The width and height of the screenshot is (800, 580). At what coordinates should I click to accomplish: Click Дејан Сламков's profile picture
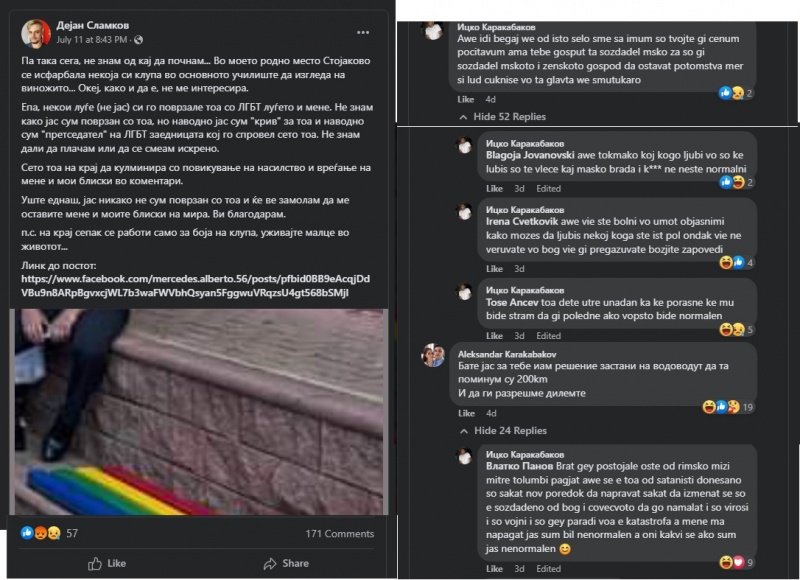(36, 33)
